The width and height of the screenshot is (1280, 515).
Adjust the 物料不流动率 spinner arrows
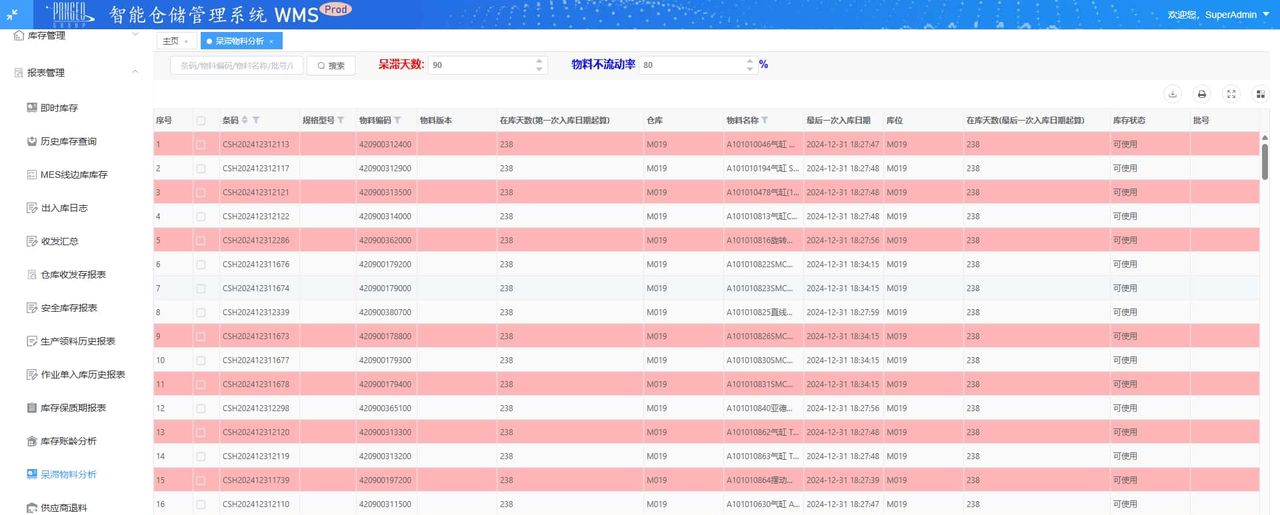click(750, 64)
